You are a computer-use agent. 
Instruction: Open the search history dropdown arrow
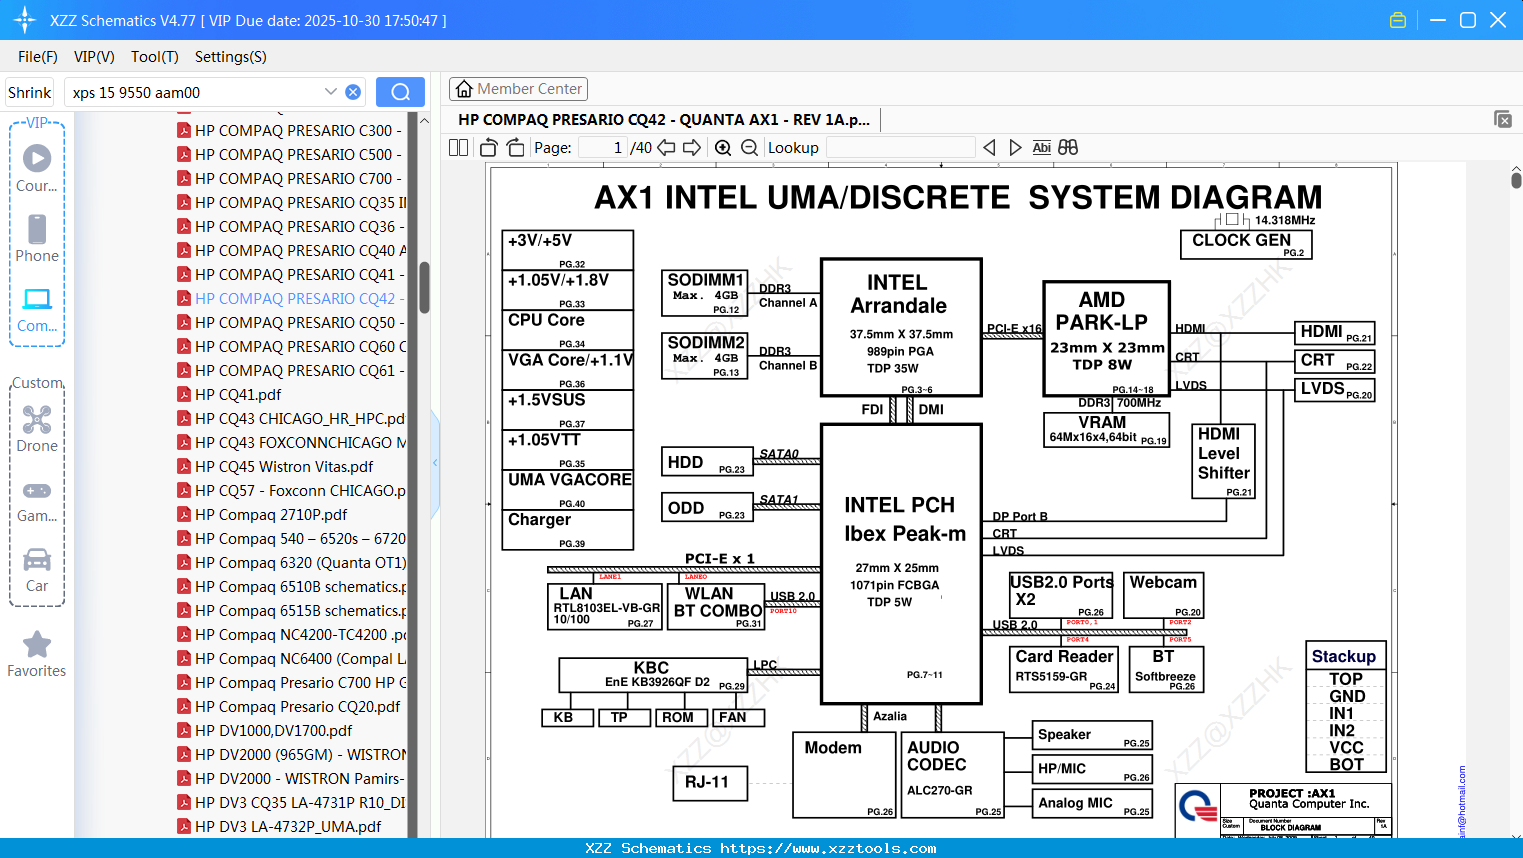pyautogui.click(x=331, y=92)
